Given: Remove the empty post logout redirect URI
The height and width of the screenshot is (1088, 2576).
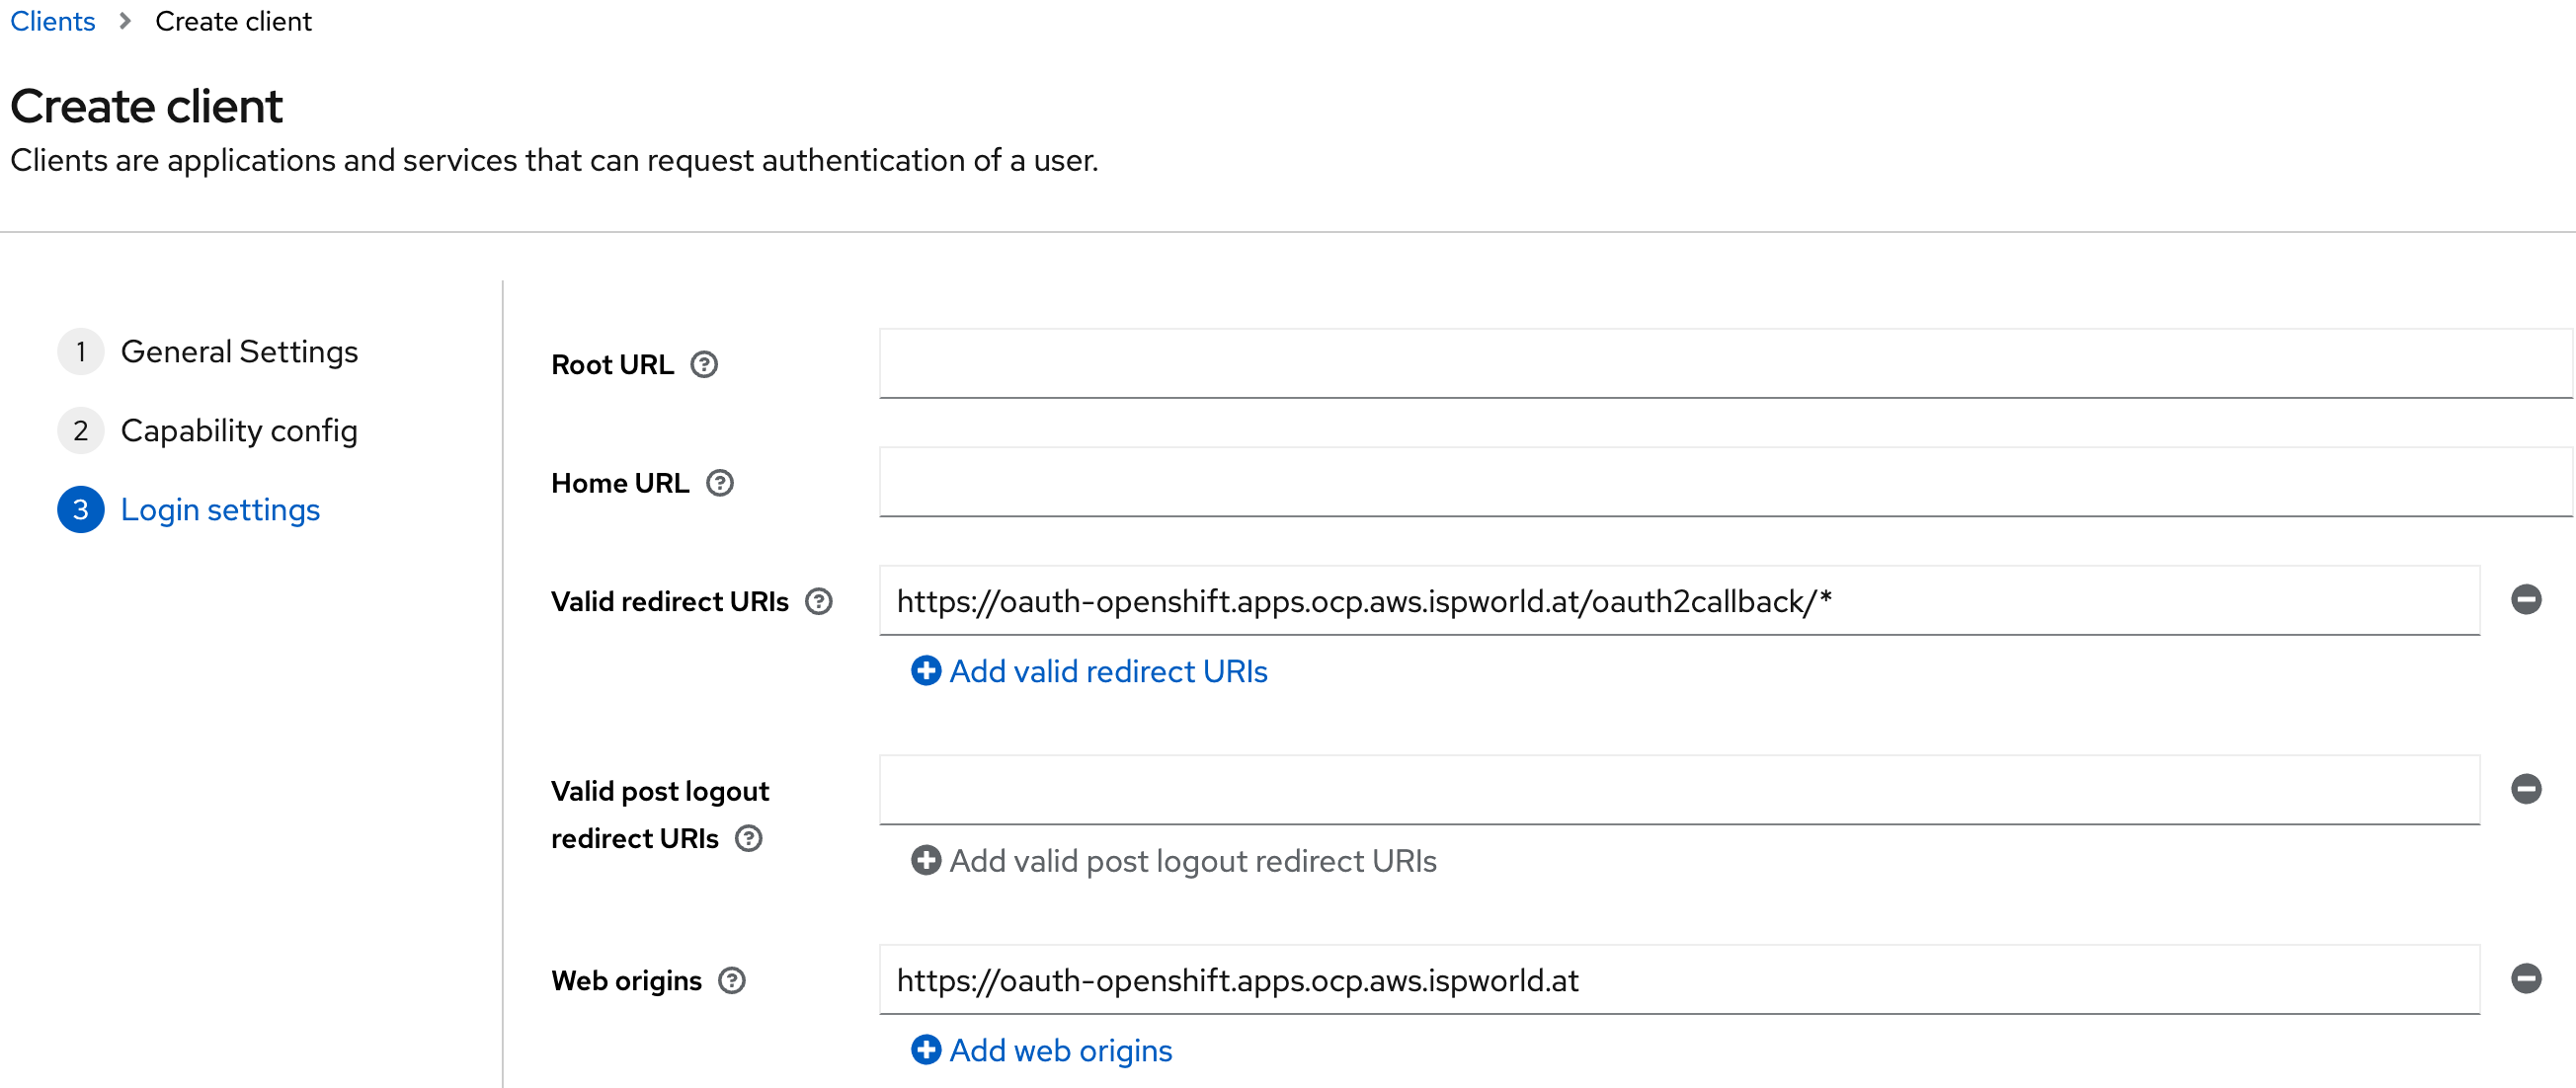Looking at the screenshot, I should pyautogui.click(x=2525, y=789).
